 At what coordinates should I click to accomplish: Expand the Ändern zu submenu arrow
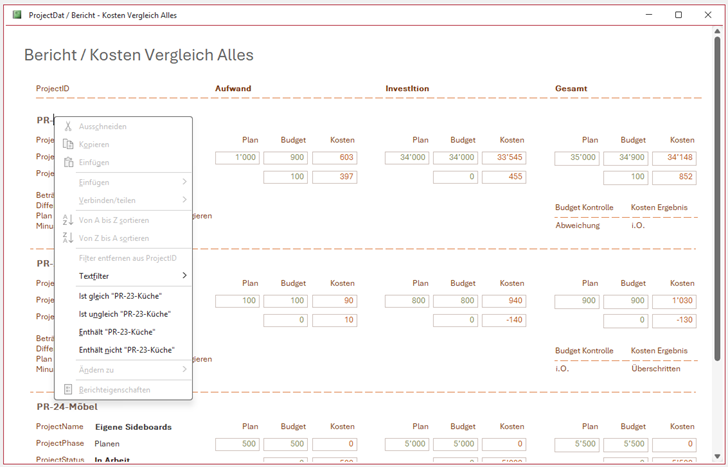(184, 370)
